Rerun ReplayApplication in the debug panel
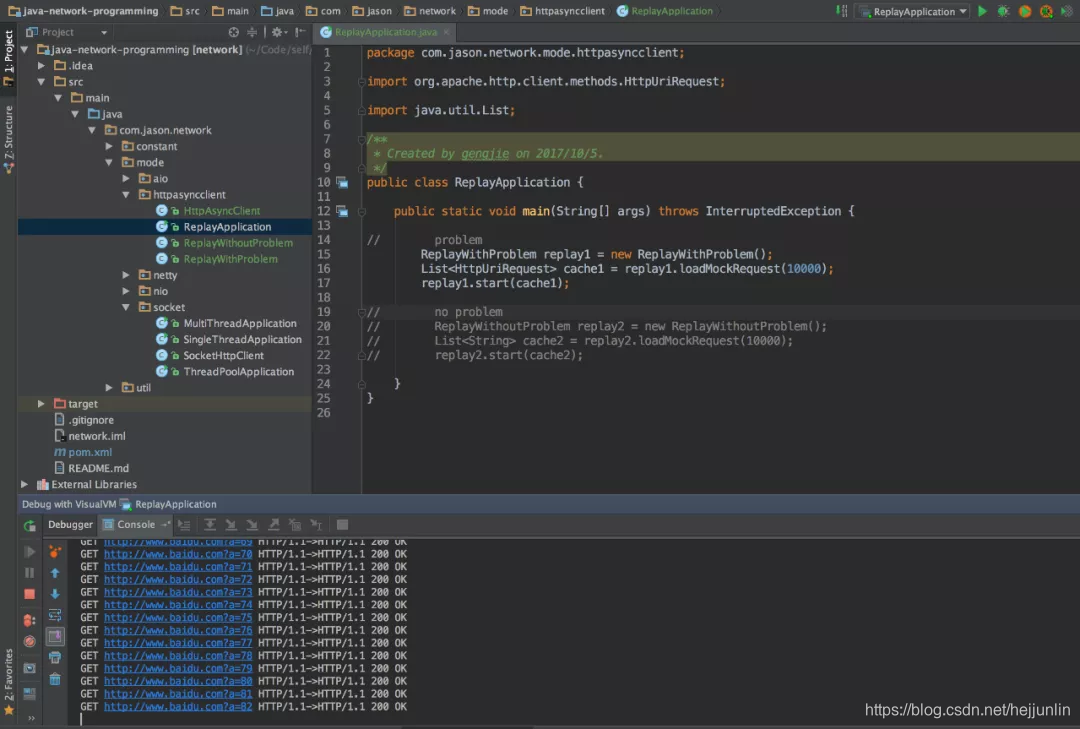 (x=29, y=525)
